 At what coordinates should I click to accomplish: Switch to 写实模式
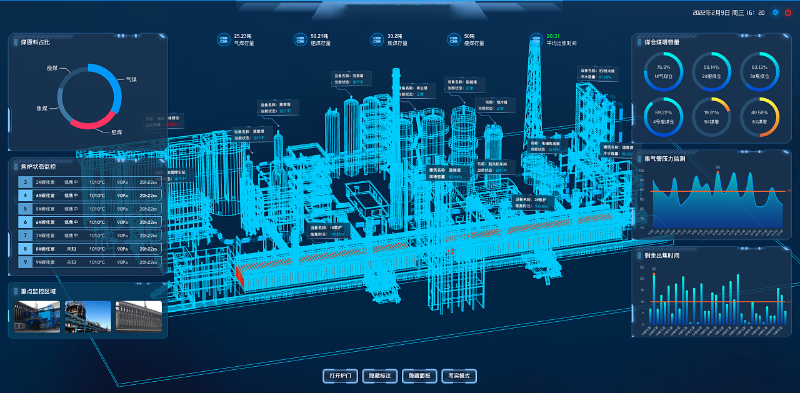click(x=460, y=376)
